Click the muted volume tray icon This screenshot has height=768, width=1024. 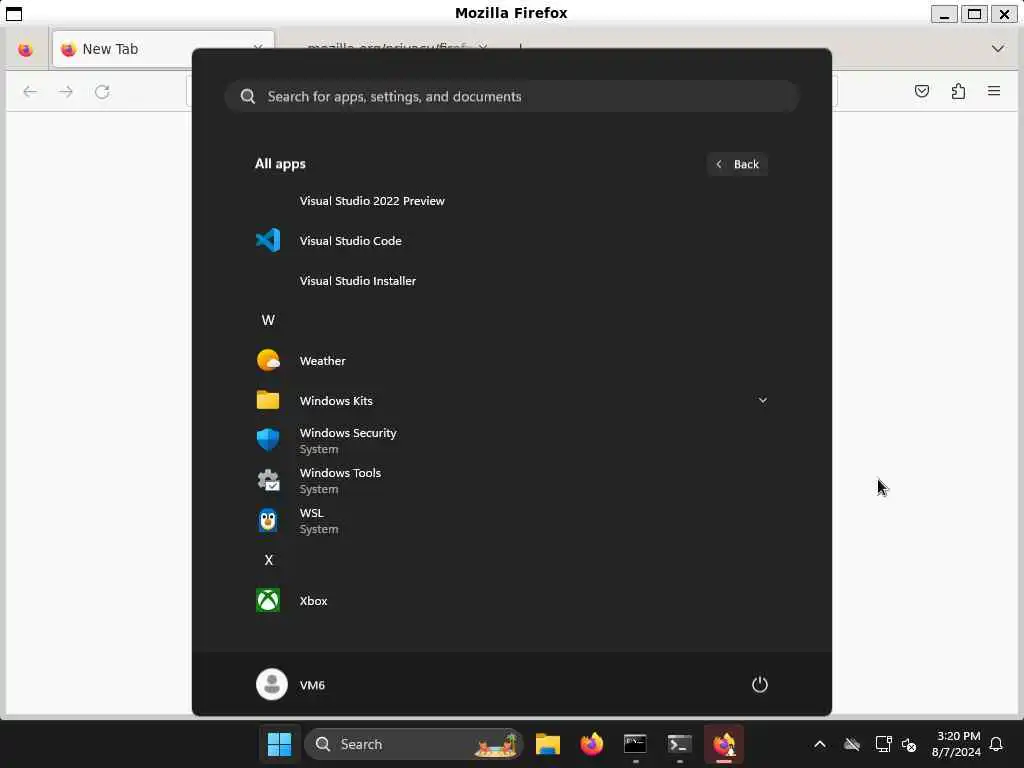tap(908, 744)
